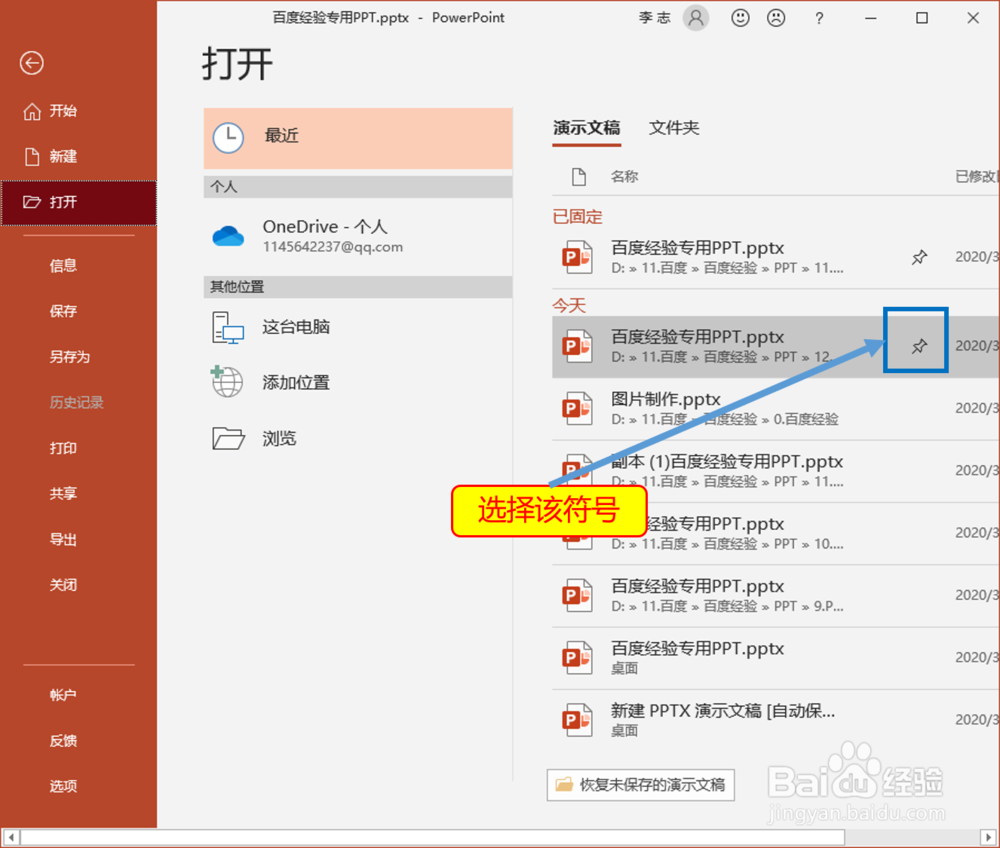Click the back arrow to exit Open view
Viewport: 1000px width, 848px height.
(x=31, y=63)
